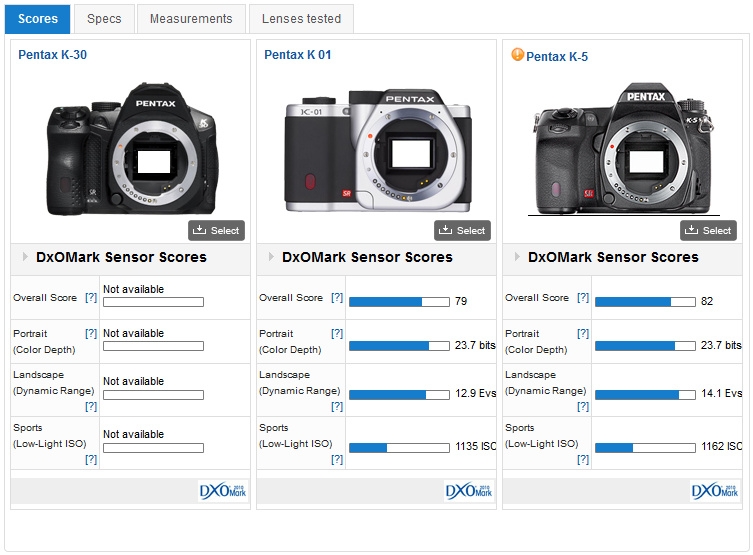
Task: Select the Pentax K-5 camera
Action: [708, 230]
